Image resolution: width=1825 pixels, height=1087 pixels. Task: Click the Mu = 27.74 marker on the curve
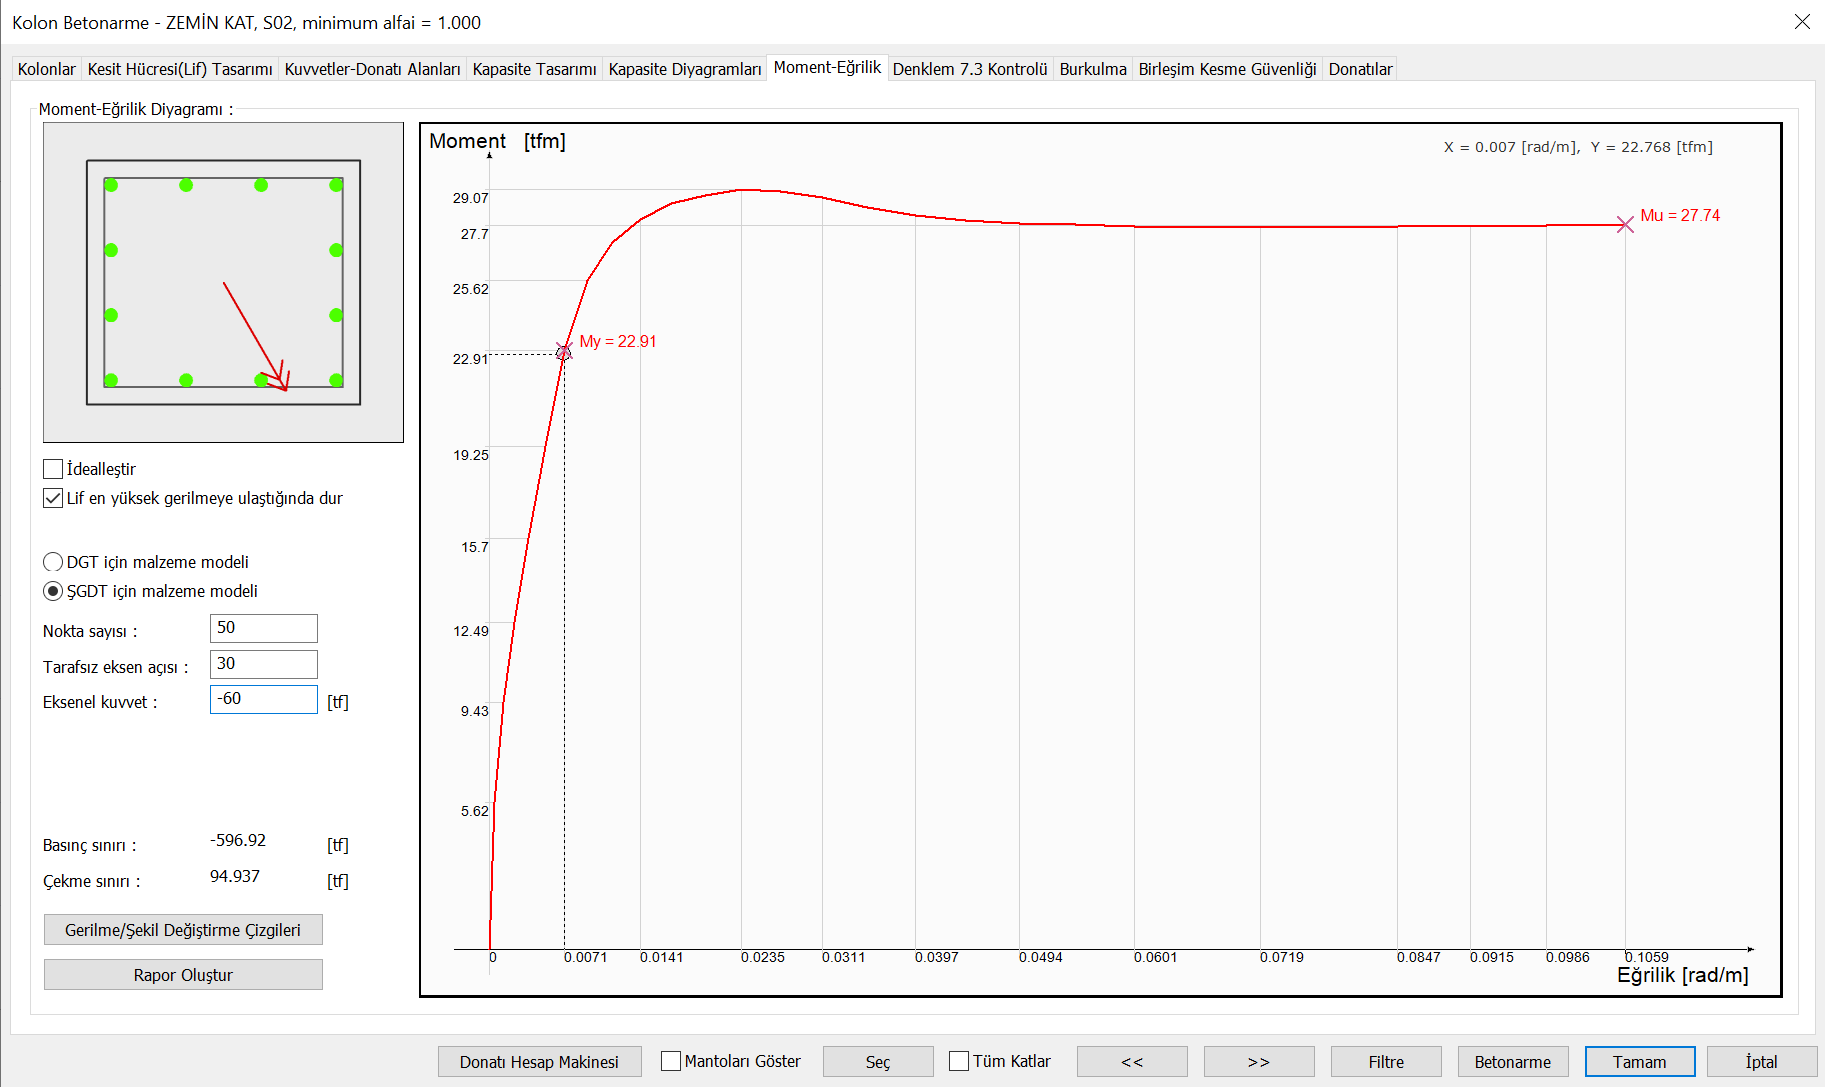pos(1625,225)
